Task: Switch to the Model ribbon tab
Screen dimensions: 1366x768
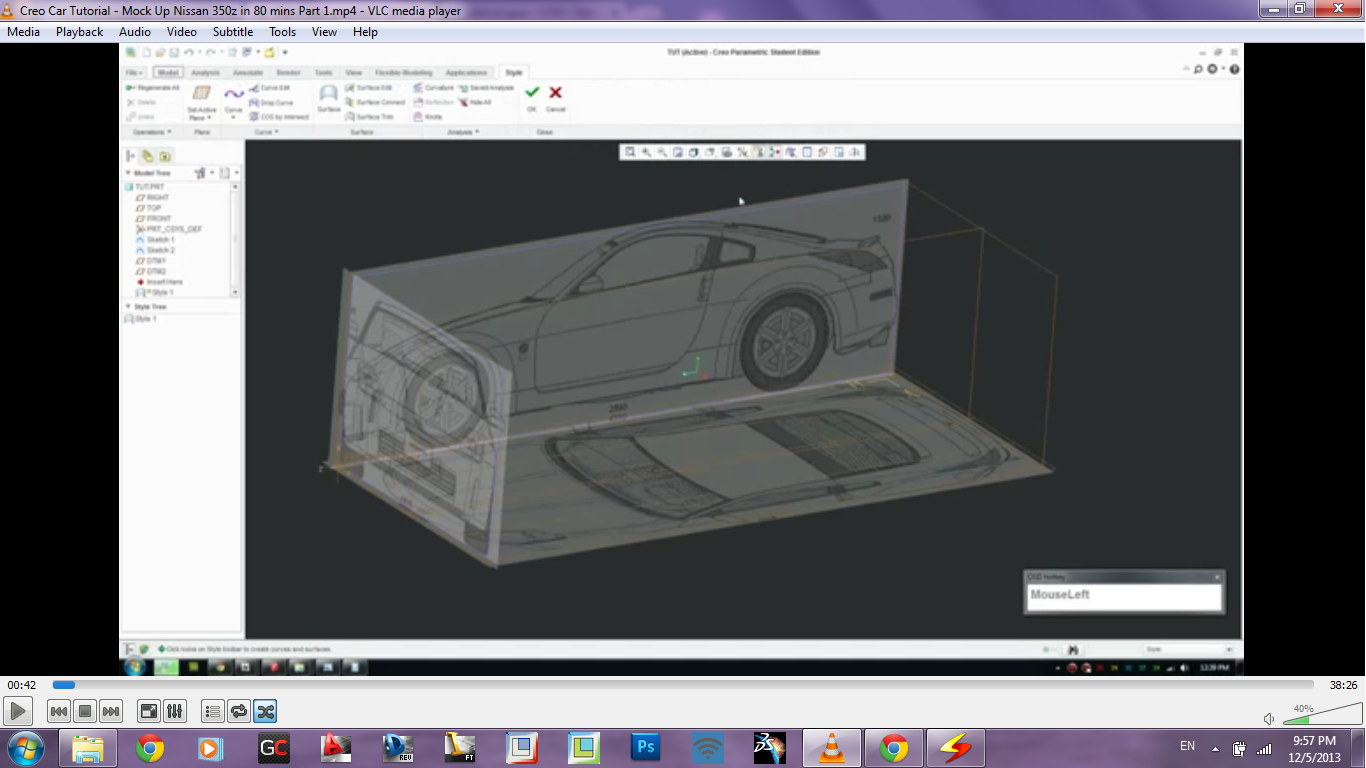Action: pyautogui.click(x=167, y=72)
